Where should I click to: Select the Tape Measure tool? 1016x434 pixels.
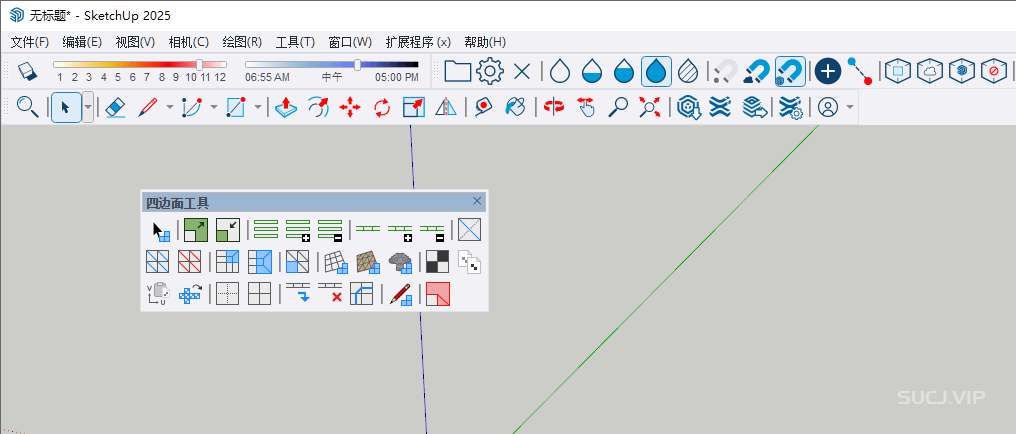(x=483, y=107)
